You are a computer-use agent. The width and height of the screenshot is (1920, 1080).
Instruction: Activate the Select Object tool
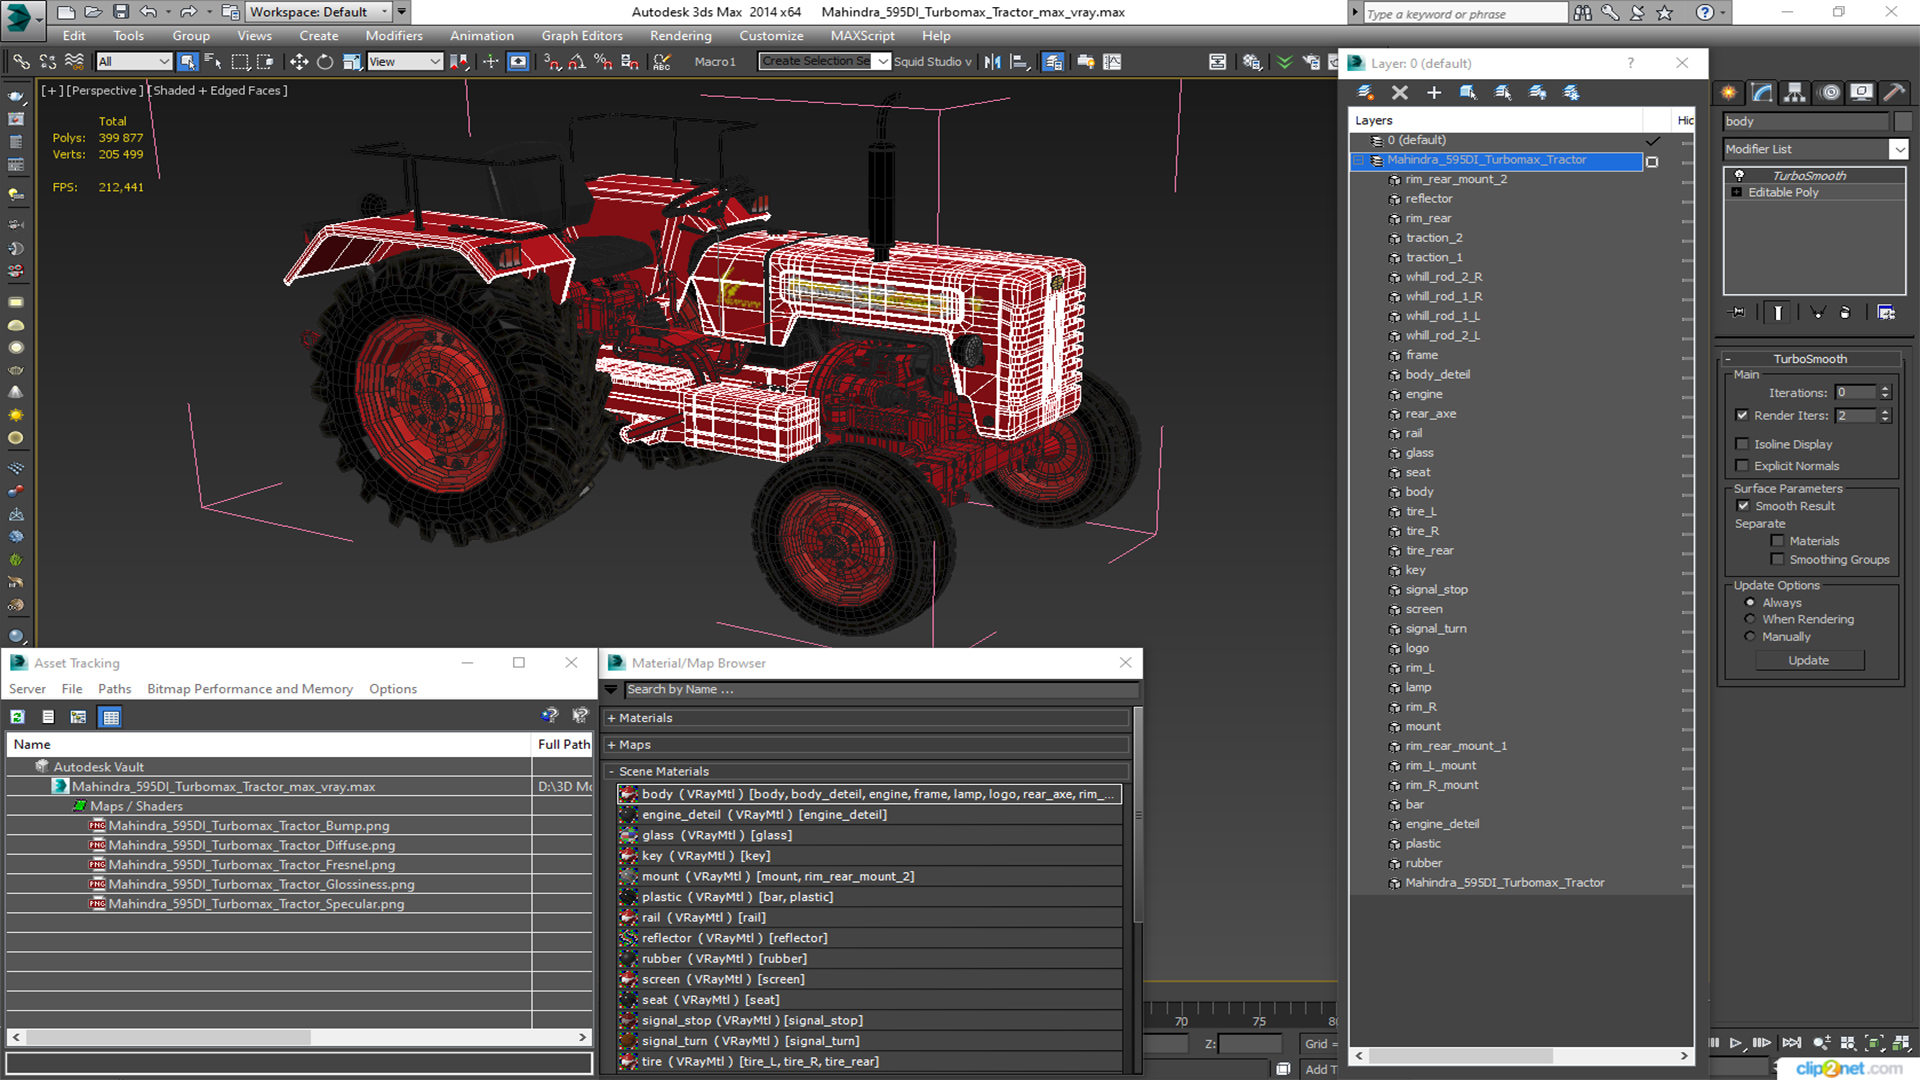187,62
